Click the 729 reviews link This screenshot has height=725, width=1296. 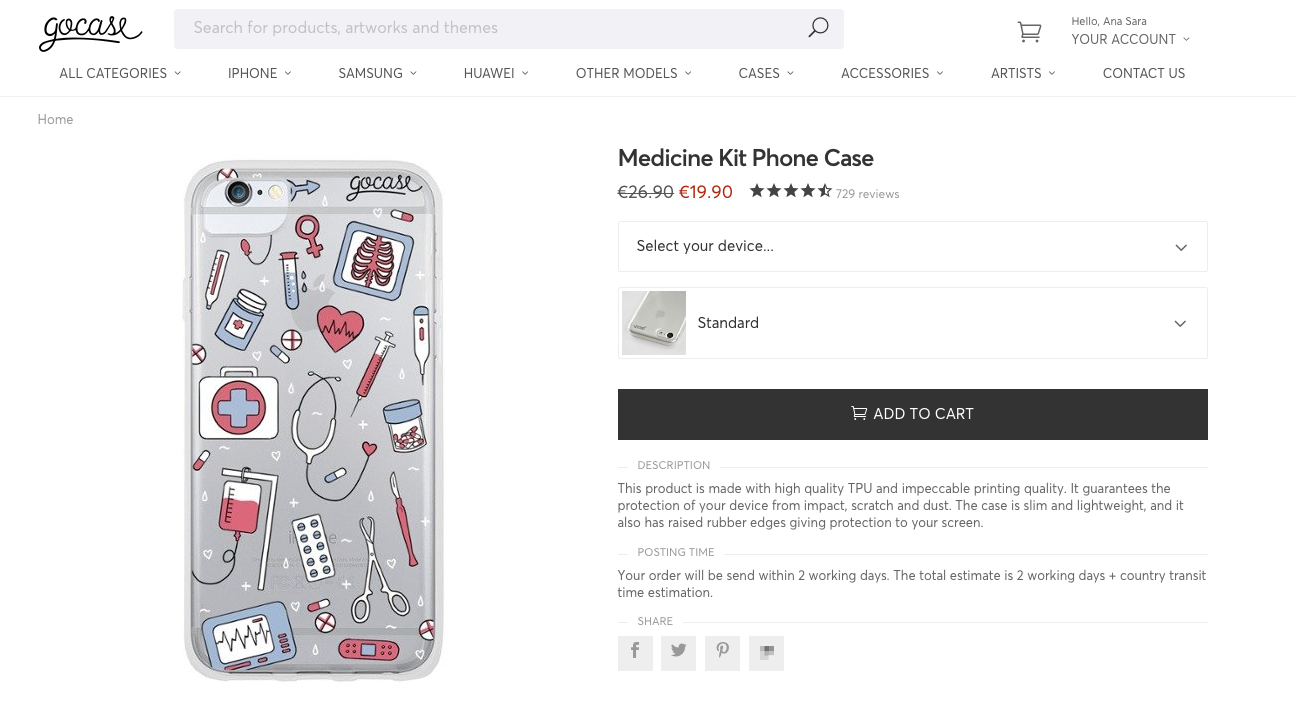[867, 194]
